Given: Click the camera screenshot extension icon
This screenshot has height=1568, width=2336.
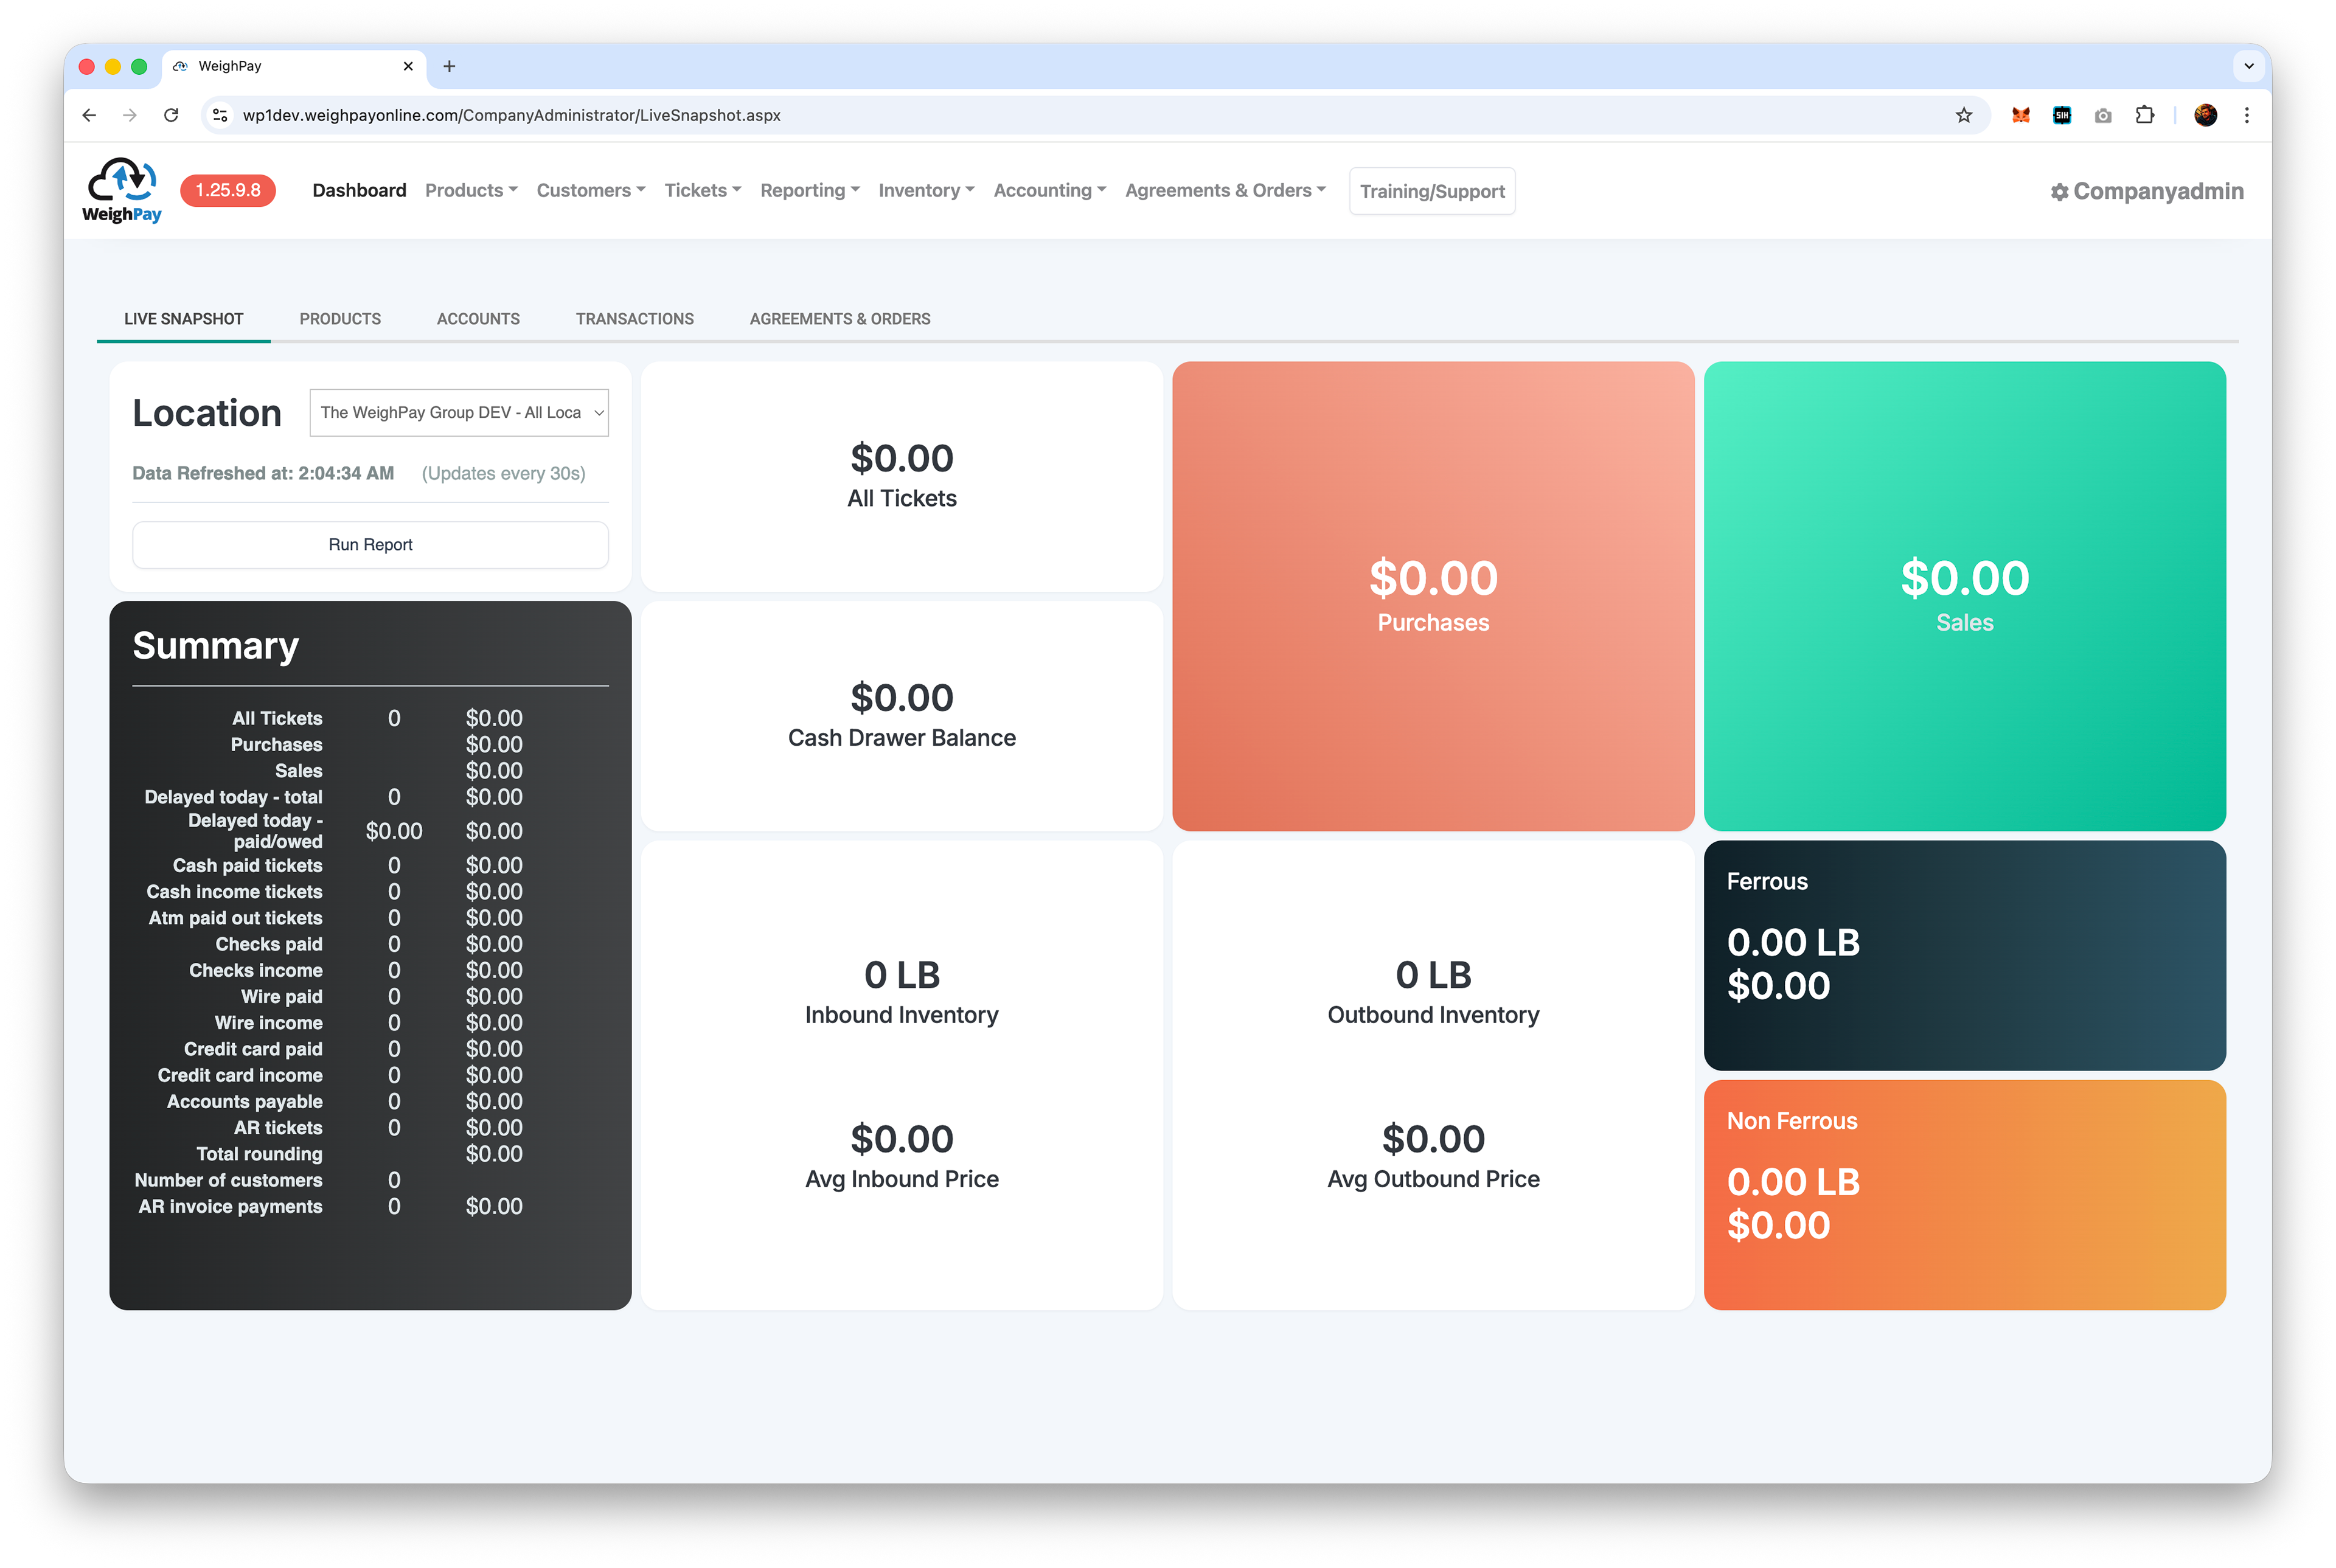Looking at the screenshot, I should tap(2103, 115).
